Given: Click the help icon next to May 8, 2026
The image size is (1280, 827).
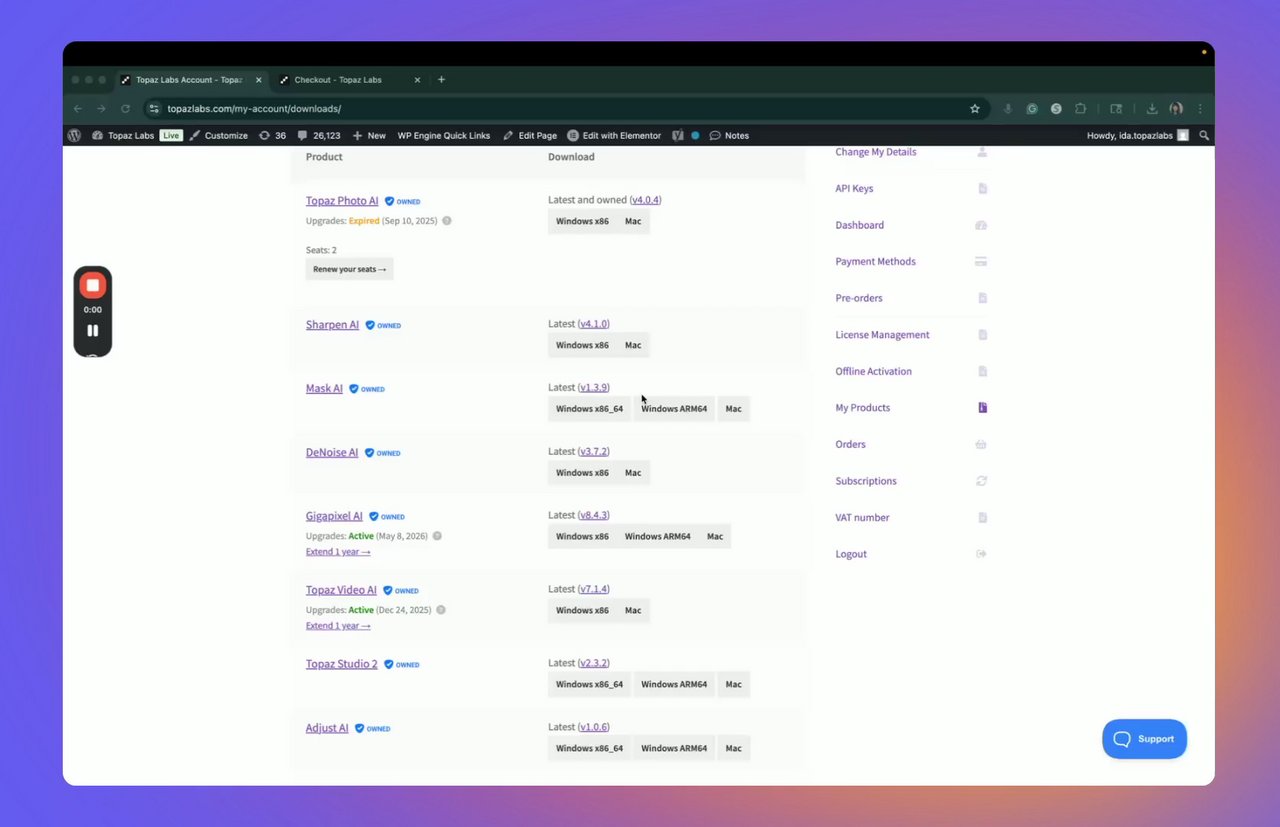Looking at the screenshot, I should click(x=437, y=536).
